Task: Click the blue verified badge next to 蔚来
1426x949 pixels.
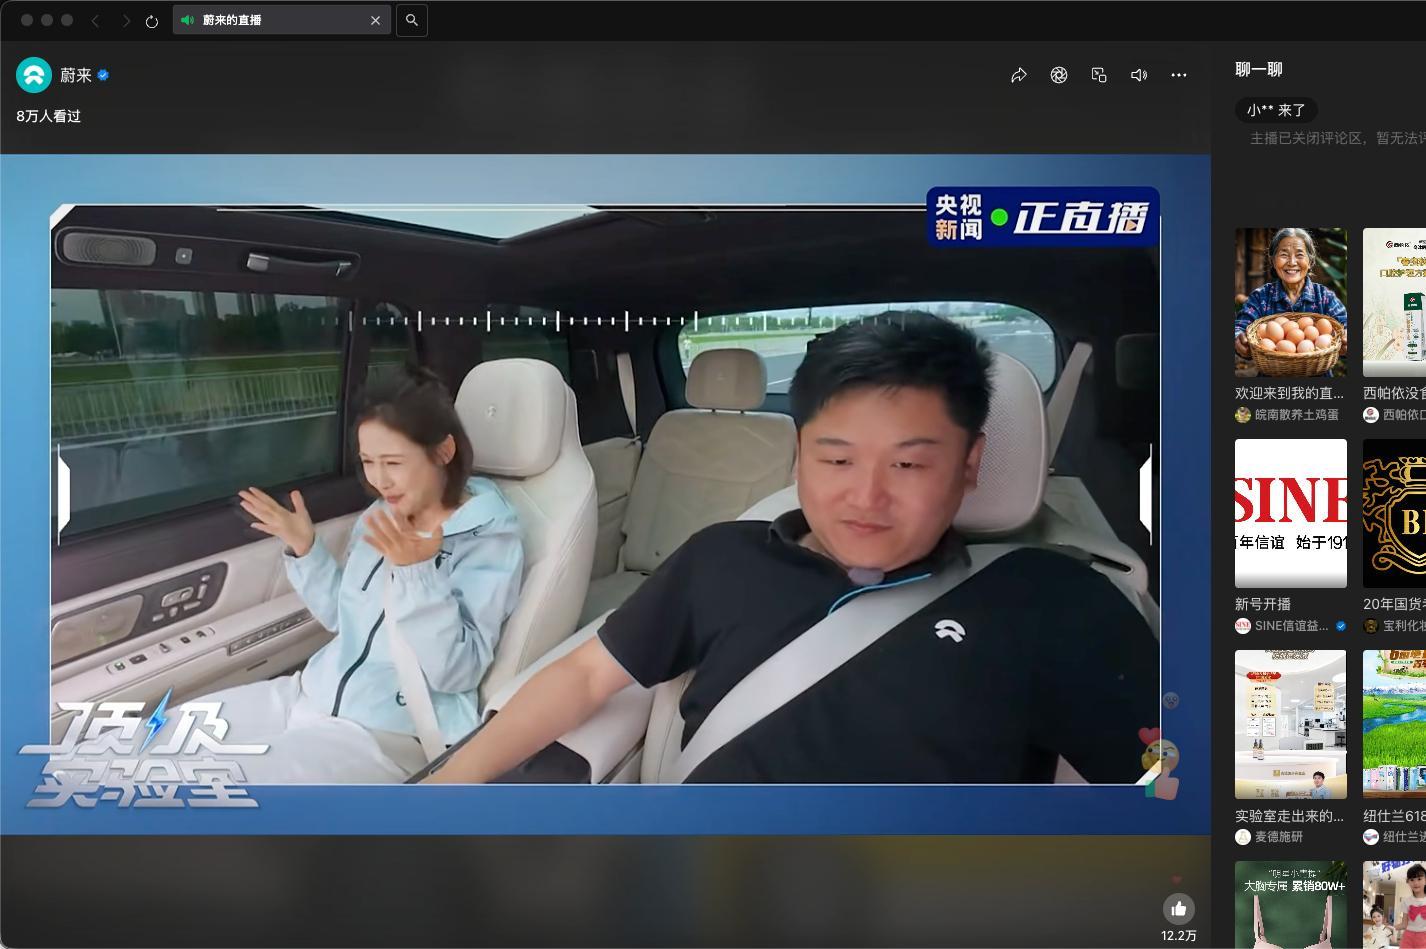Action: point(103,75)
